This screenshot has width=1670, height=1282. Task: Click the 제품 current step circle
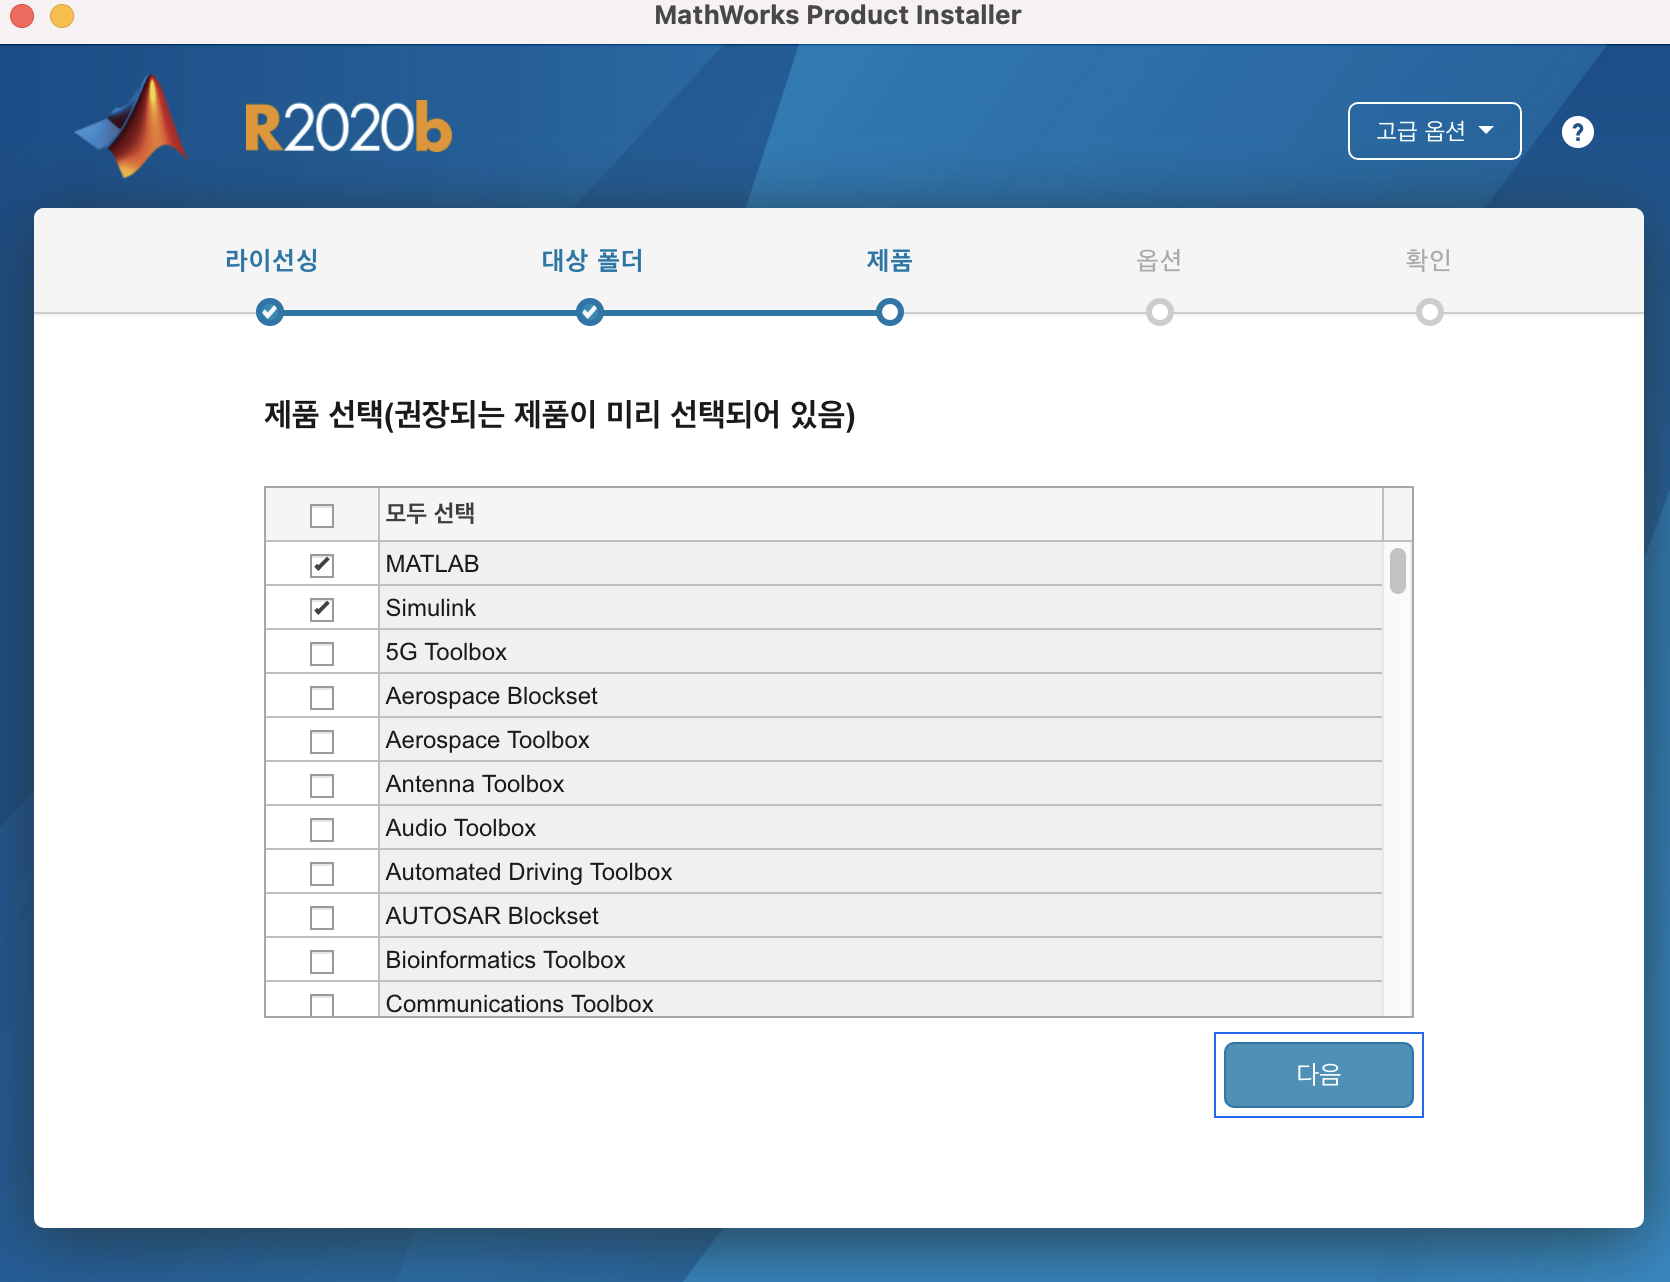[x=889, y=312]
